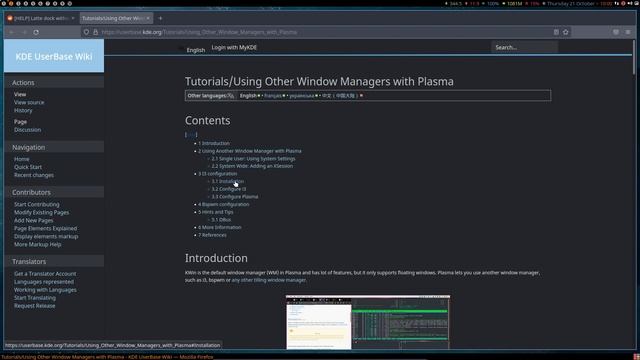Click the Pocket save icon in toolbar

tap(616, 32)
